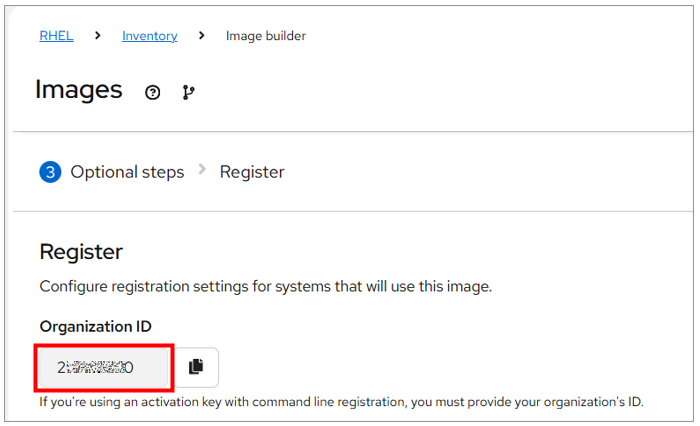Click the breadcrumb chevron after Inventory
Viewport: 700px width, 426px height.
tap(202, 36)
